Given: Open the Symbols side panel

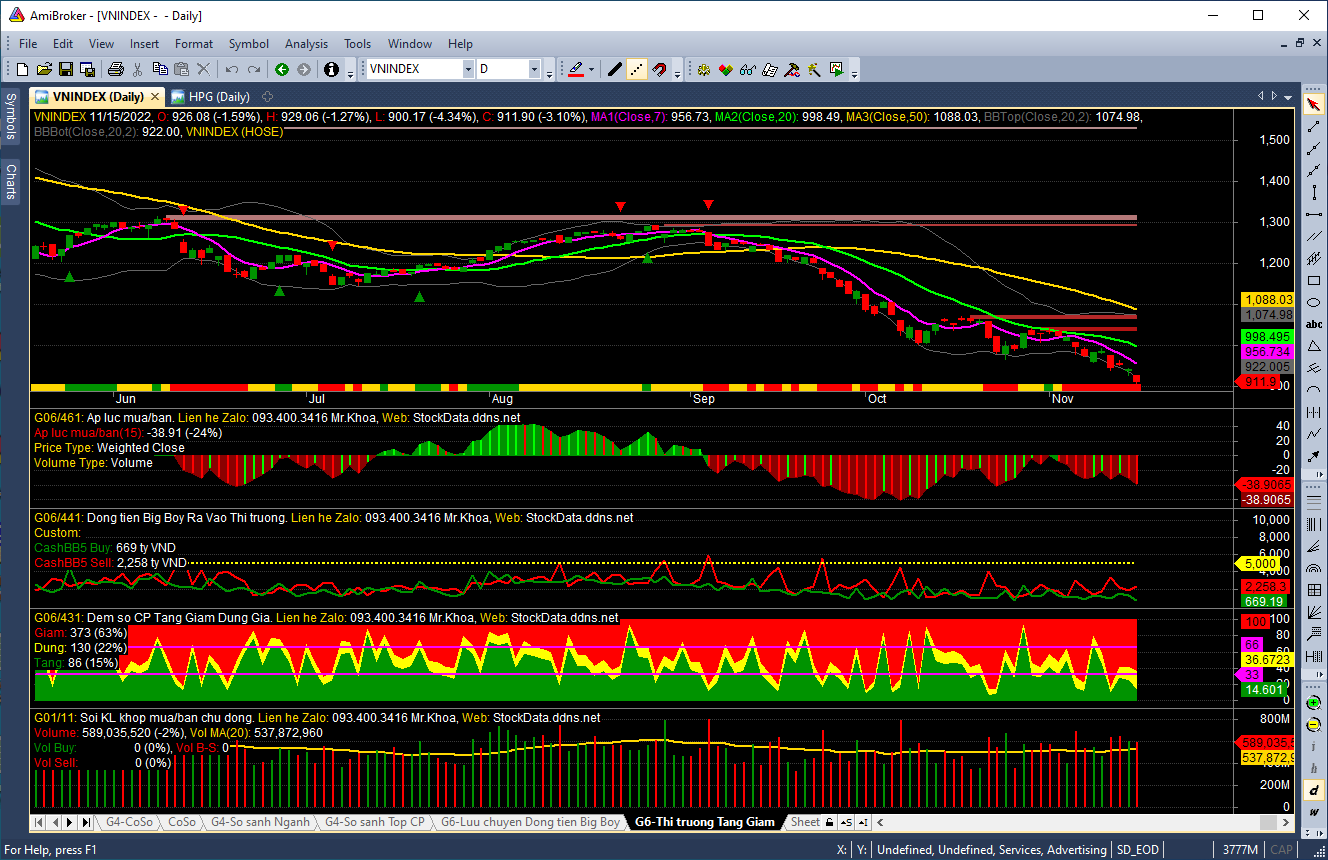Looking at the screenshot, I should [x=10, y=117].
